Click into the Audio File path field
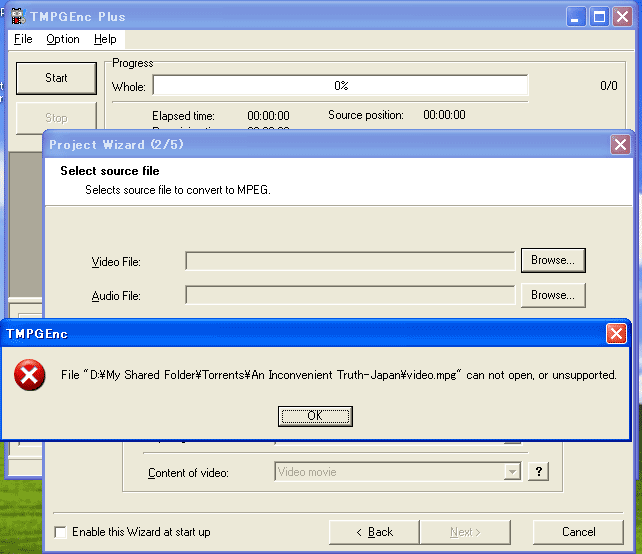The image size is (642, 554). pyautogui.click(x=350, y=295)
